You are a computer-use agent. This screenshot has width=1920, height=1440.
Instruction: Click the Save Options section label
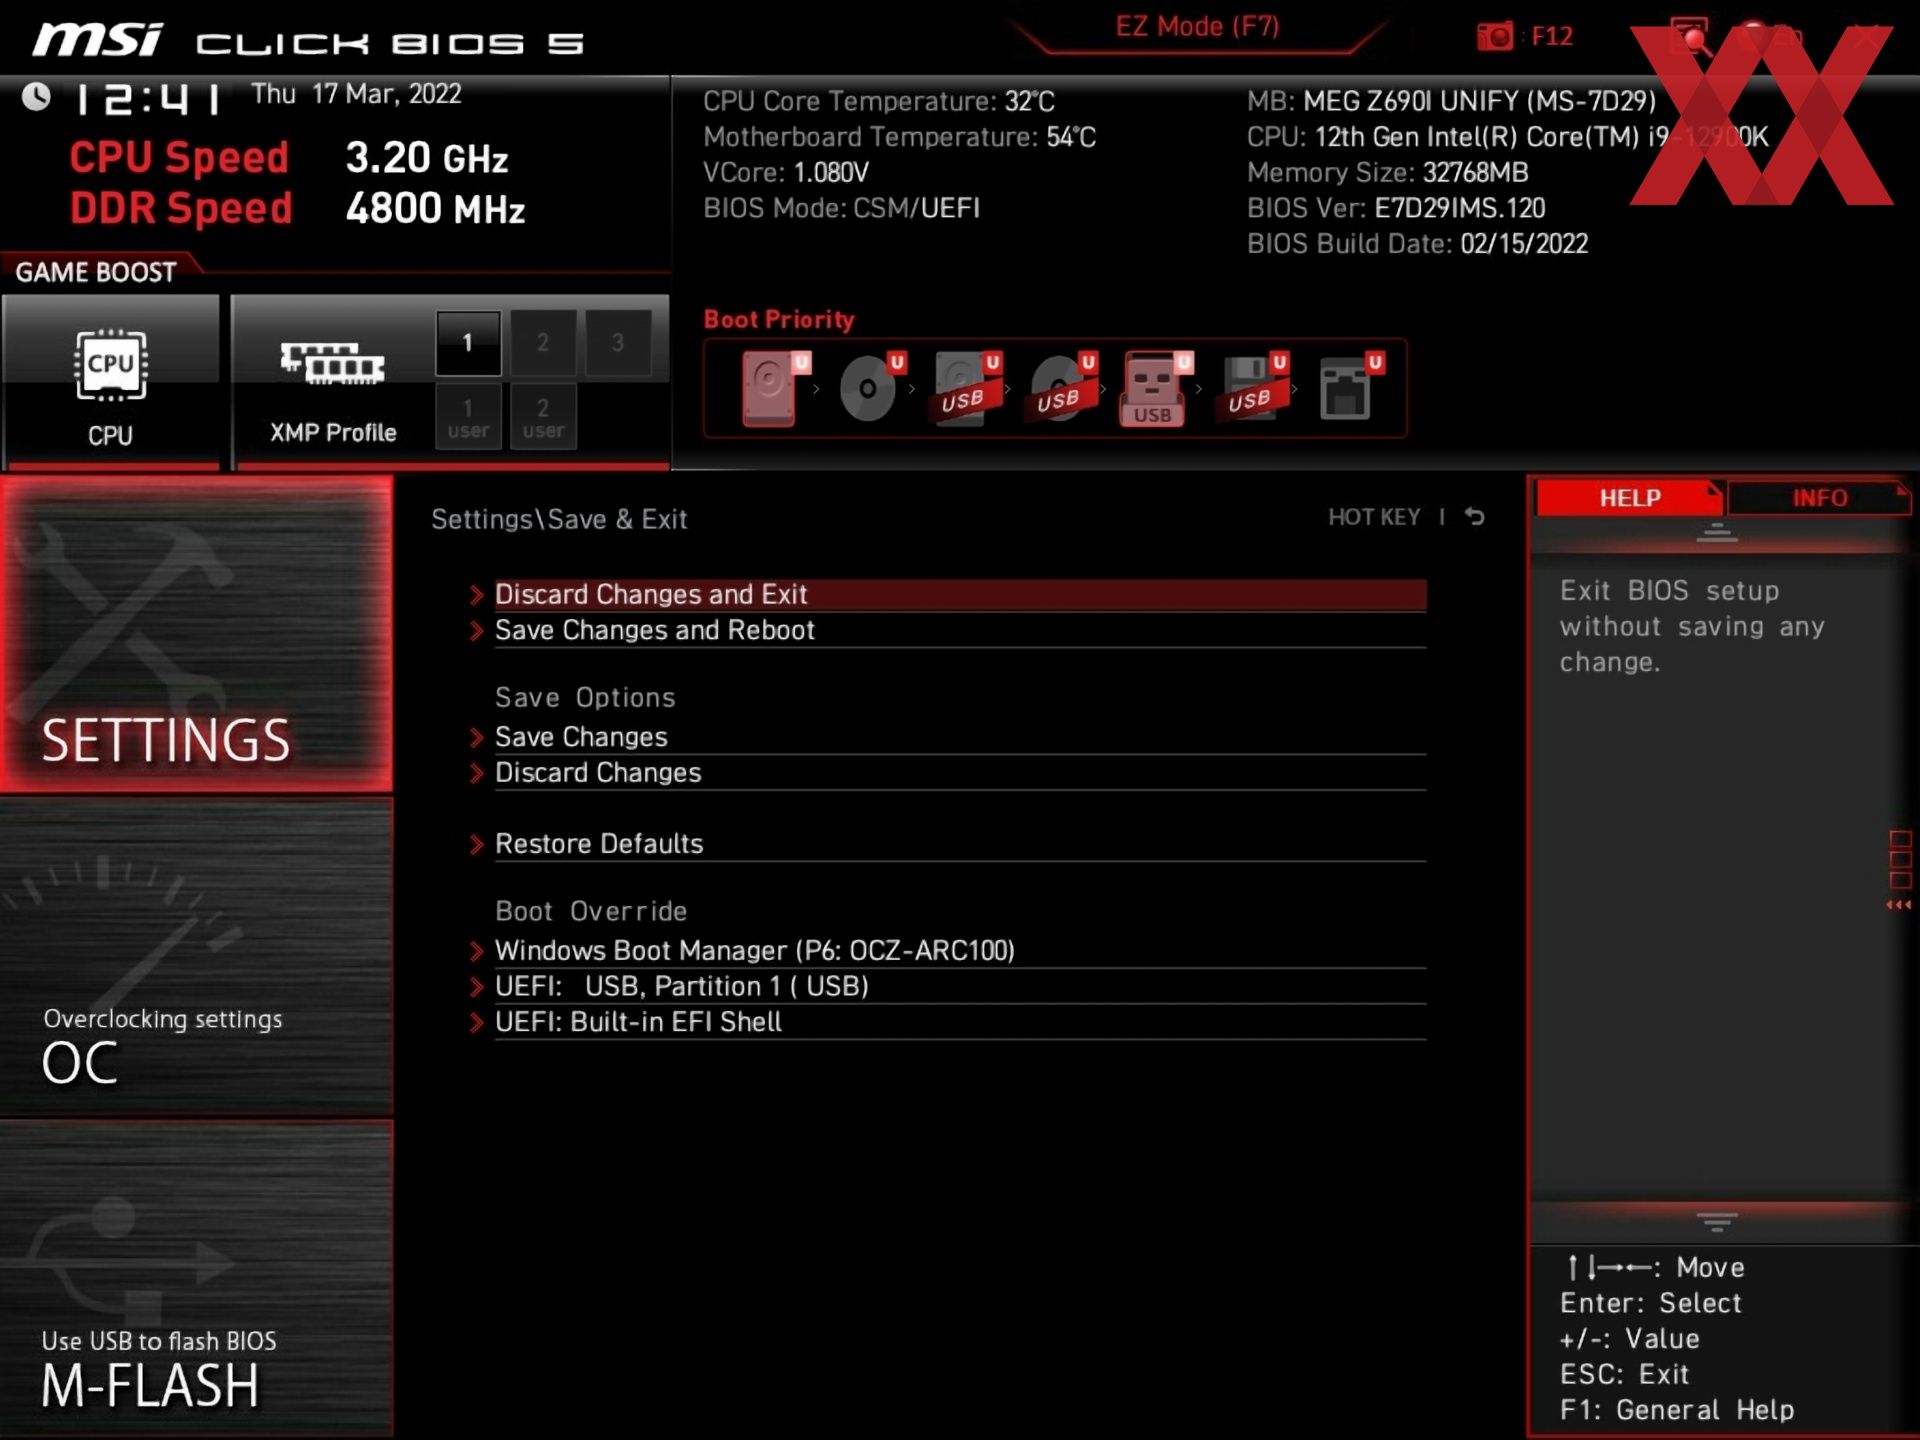(585, 698)
